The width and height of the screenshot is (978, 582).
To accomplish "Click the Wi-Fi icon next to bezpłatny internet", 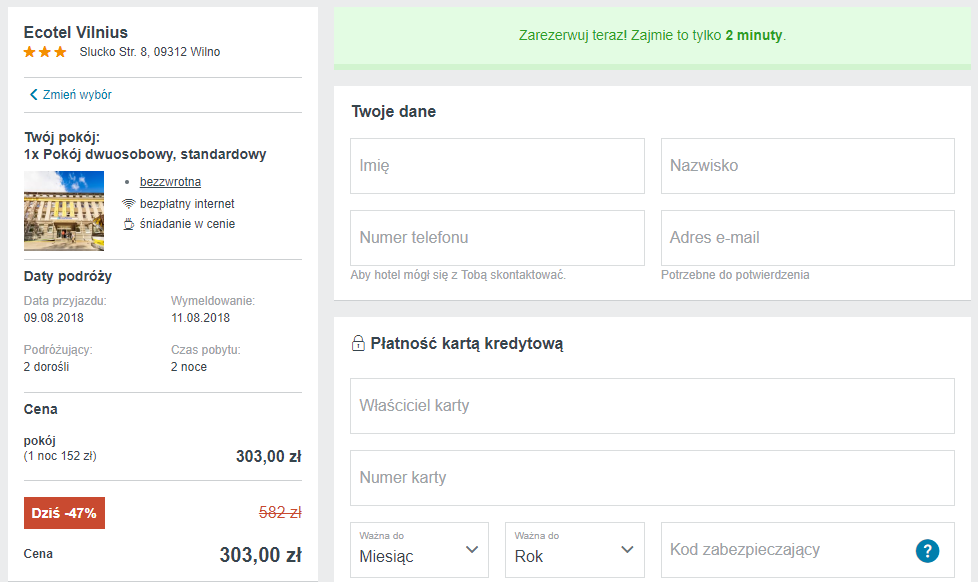I will tap(129, 203).
